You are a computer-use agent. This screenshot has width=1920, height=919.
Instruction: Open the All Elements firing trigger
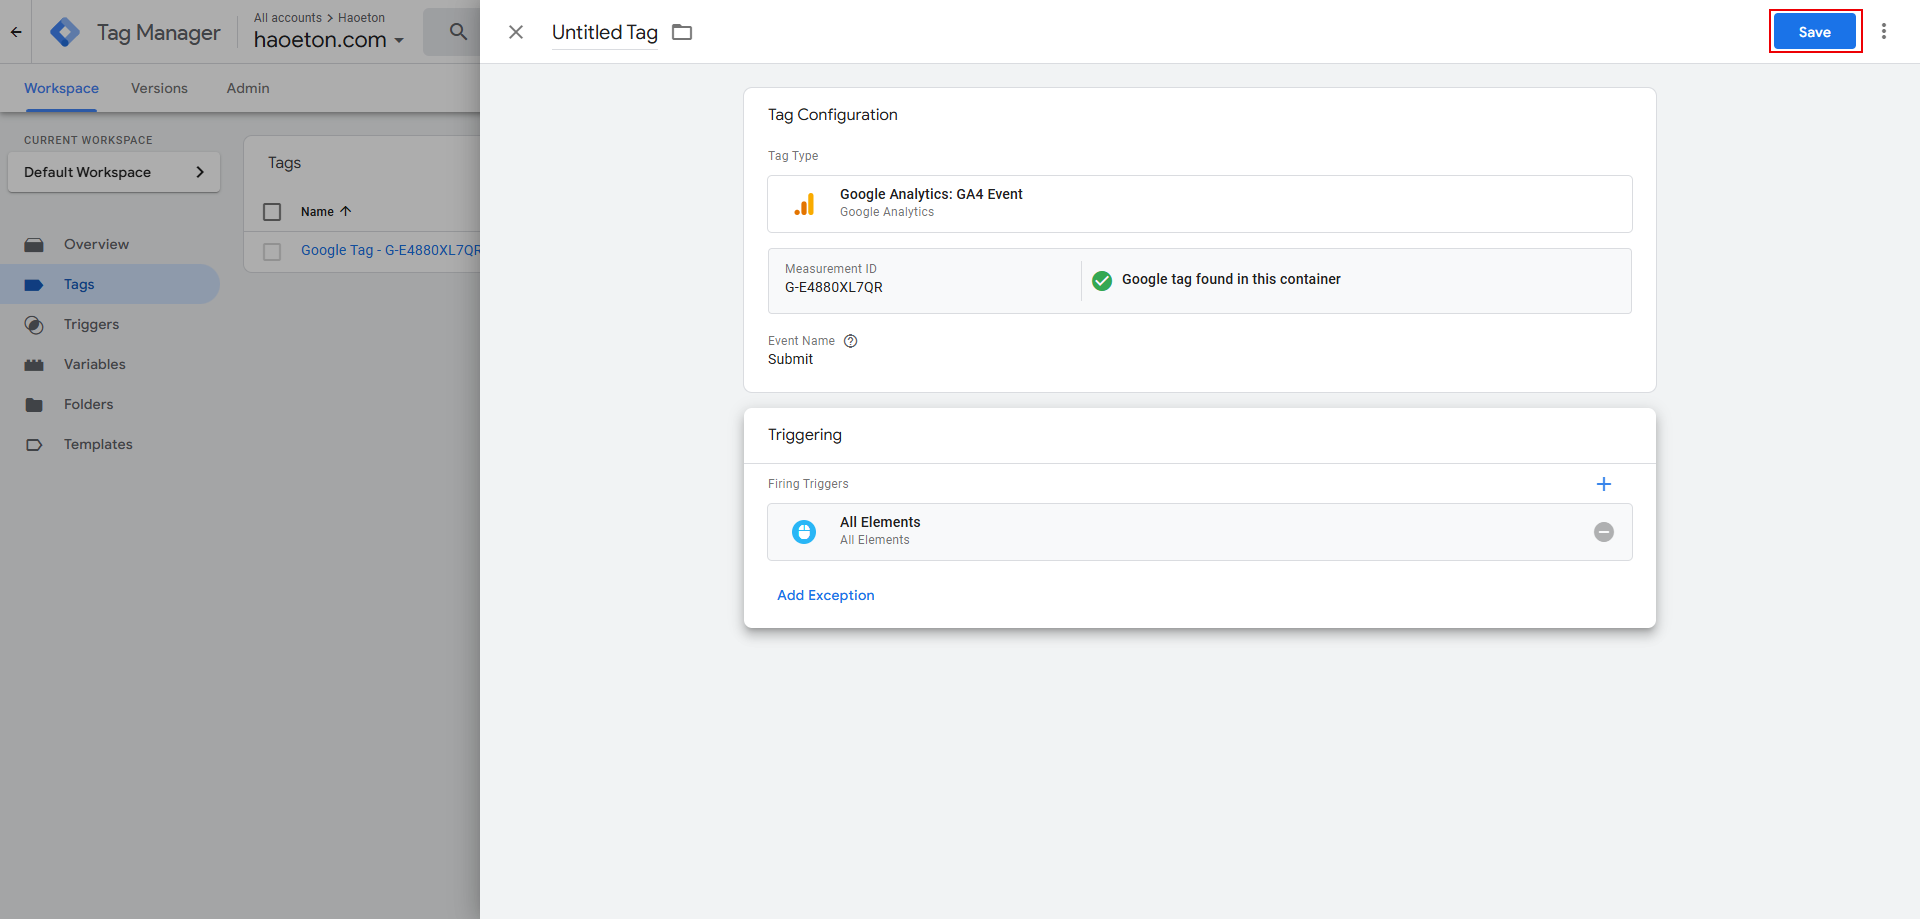click(x=1199, y=532)
